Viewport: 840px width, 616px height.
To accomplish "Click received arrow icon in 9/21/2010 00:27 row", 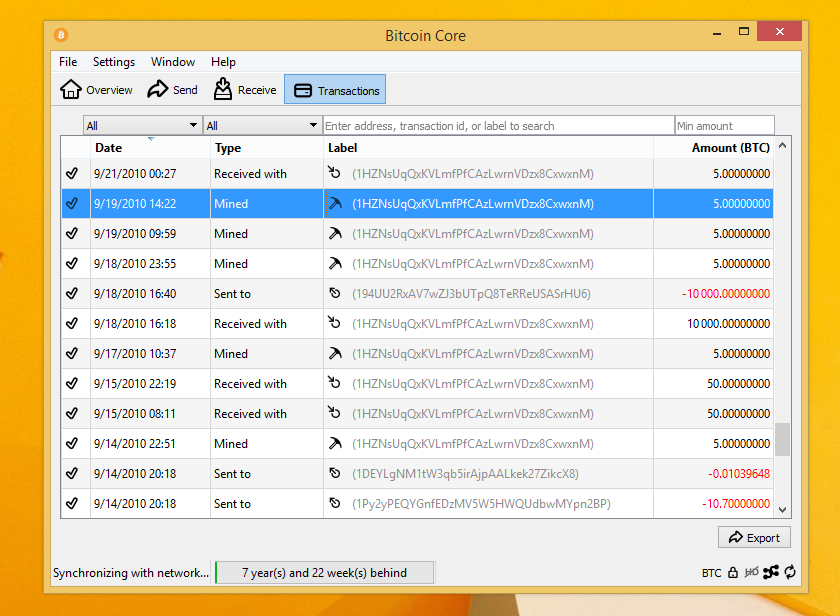I will tap(335, 172).
